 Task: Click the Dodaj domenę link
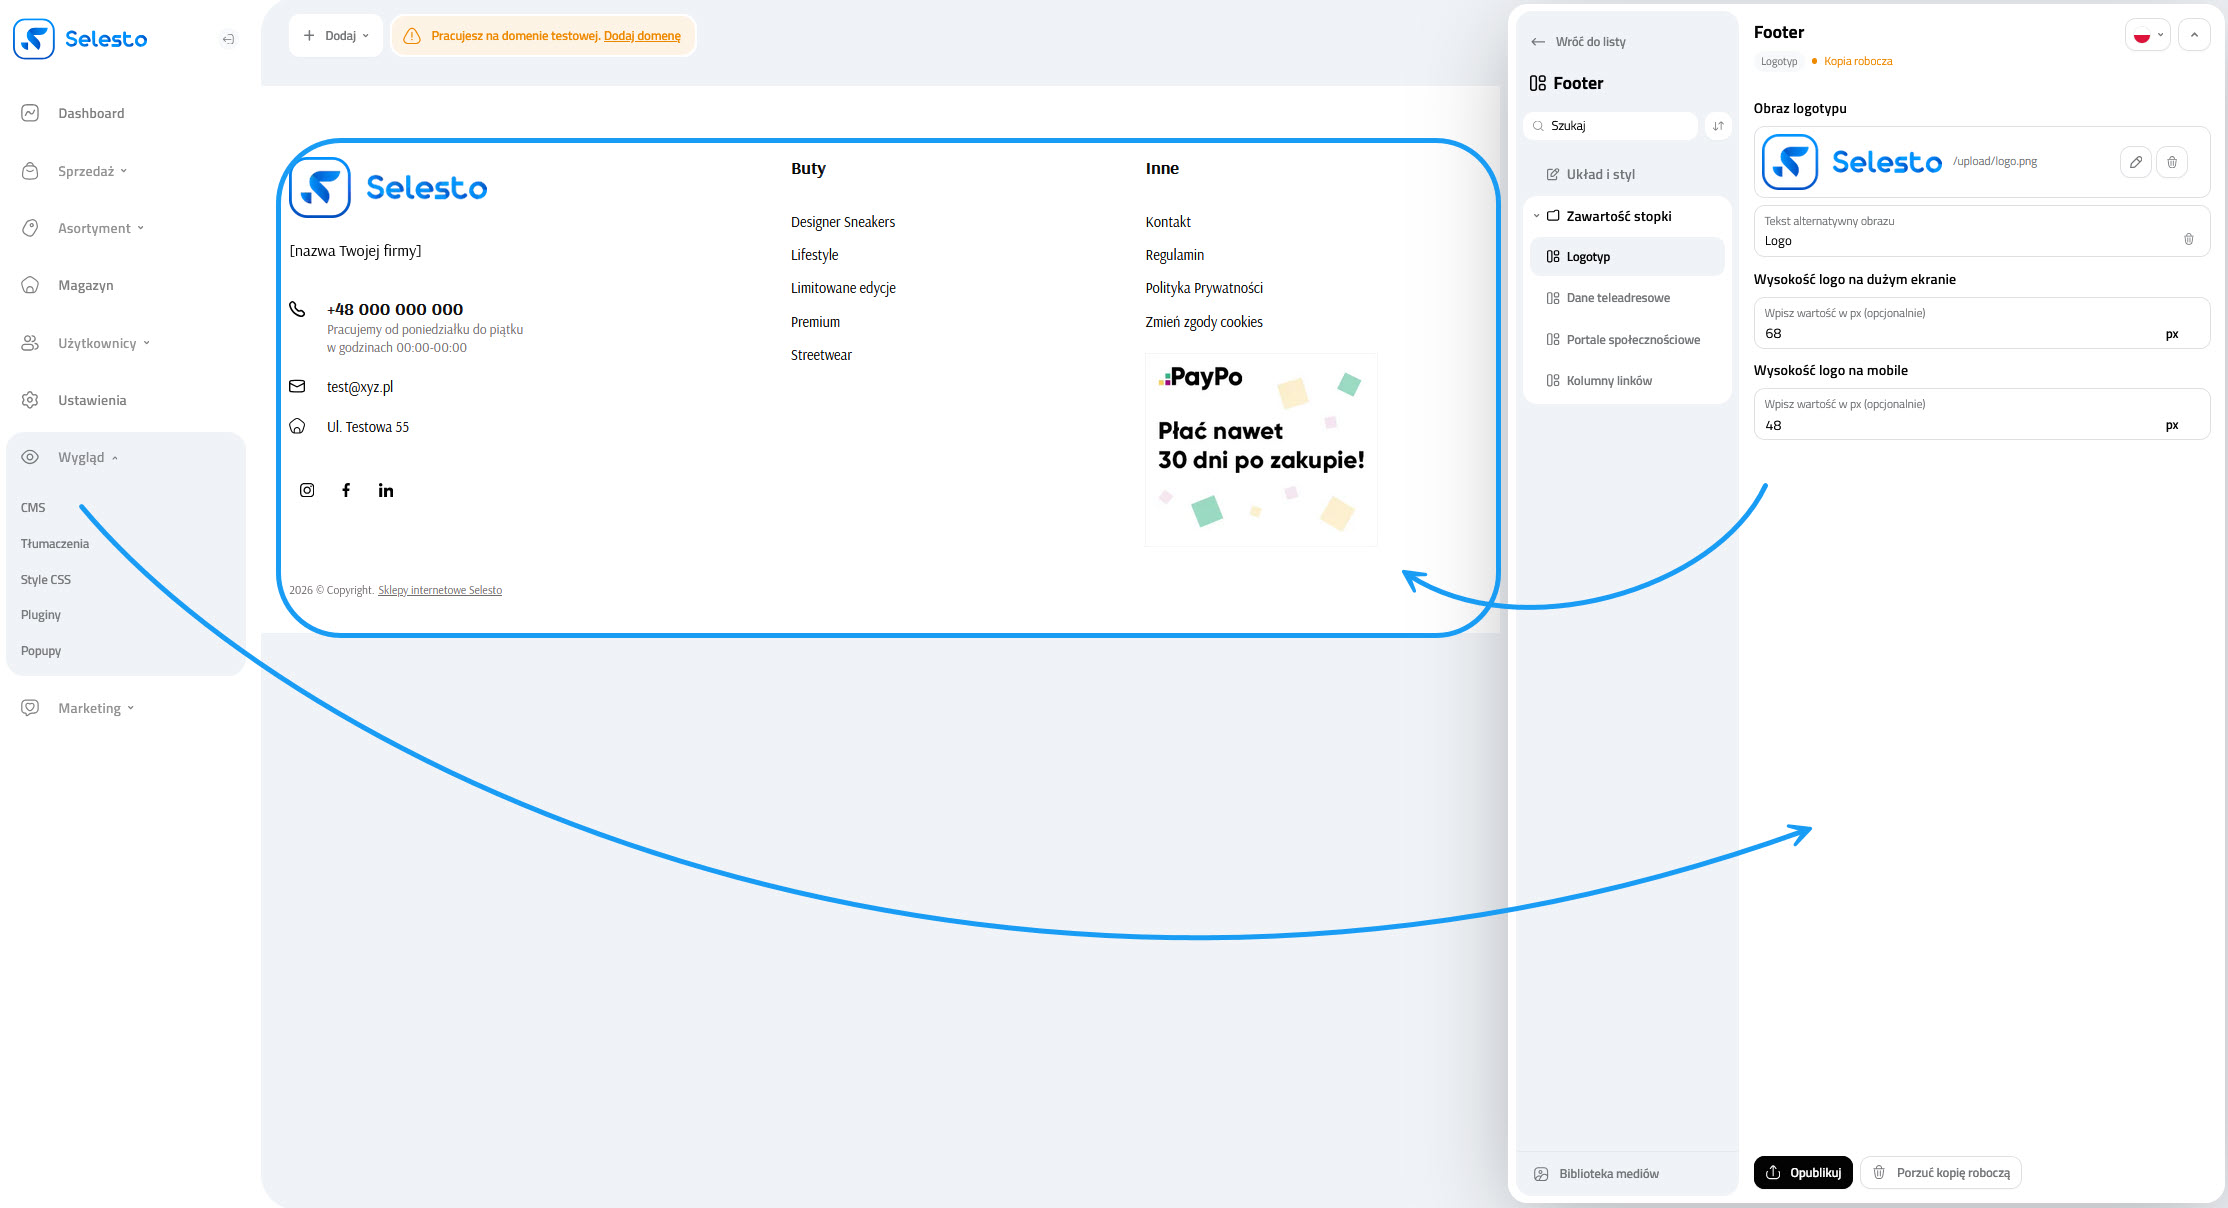(x=642, y=36)
